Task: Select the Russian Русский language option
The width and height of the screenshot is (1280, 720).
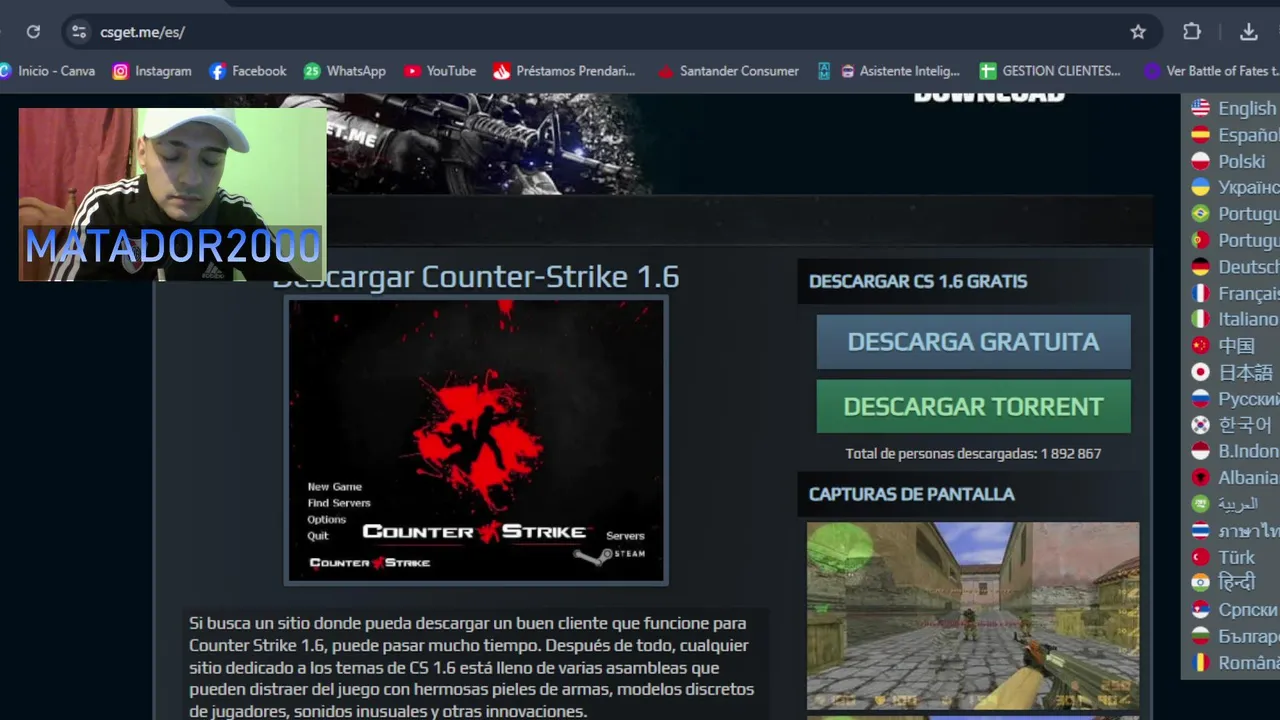Action: (x=1235, y=399)
